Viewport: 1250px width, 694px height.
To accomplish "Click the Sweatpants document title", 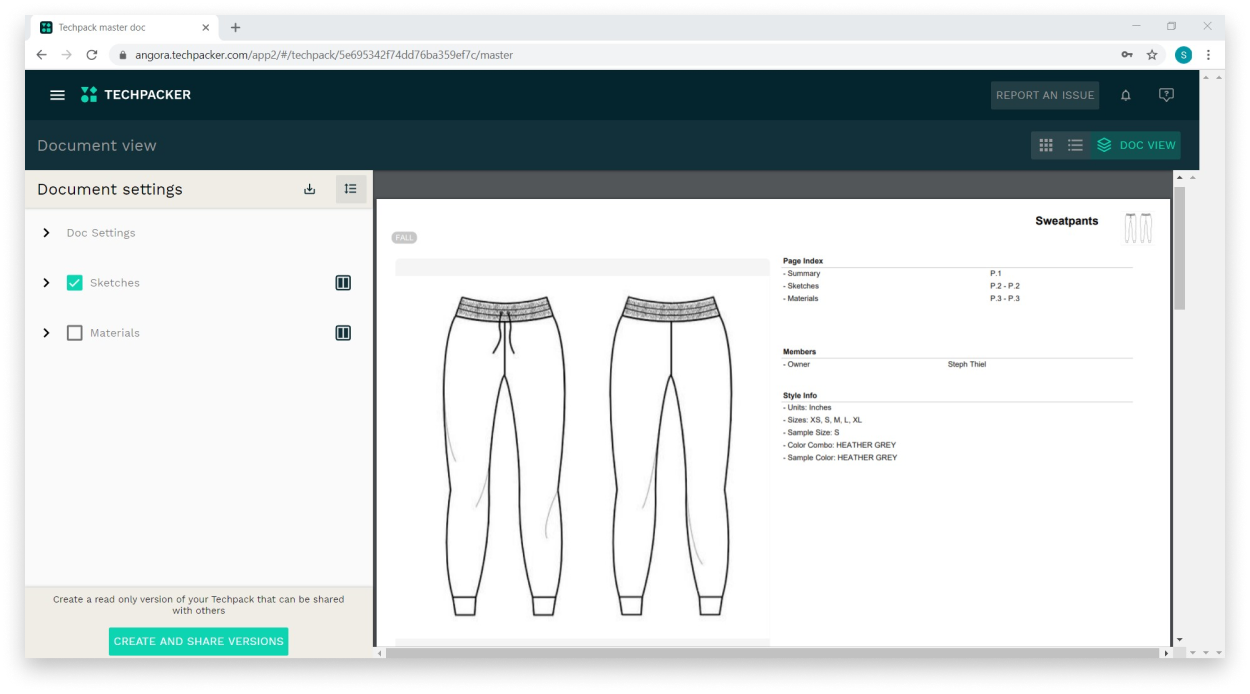I will 1066,221.
